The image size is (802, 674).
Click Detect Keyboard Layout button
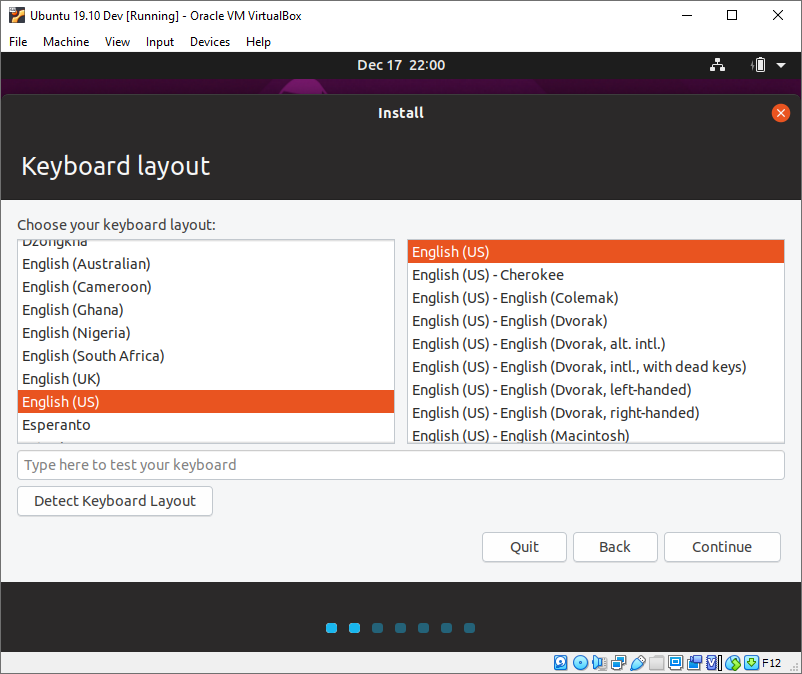point(115,501)
